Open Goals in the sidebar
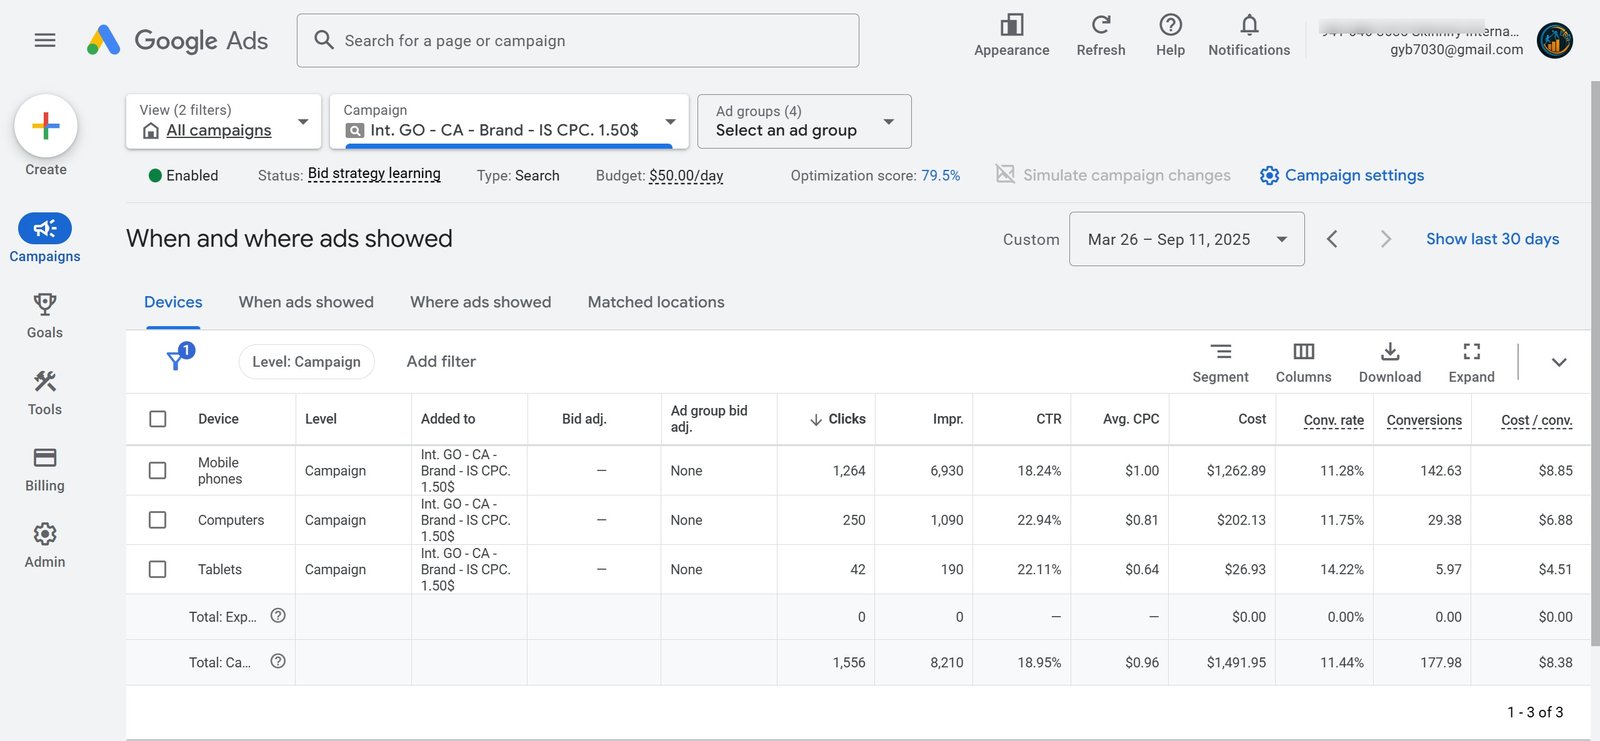The height and width of the screenshot is (741, 1600). [x=45, y=316]
